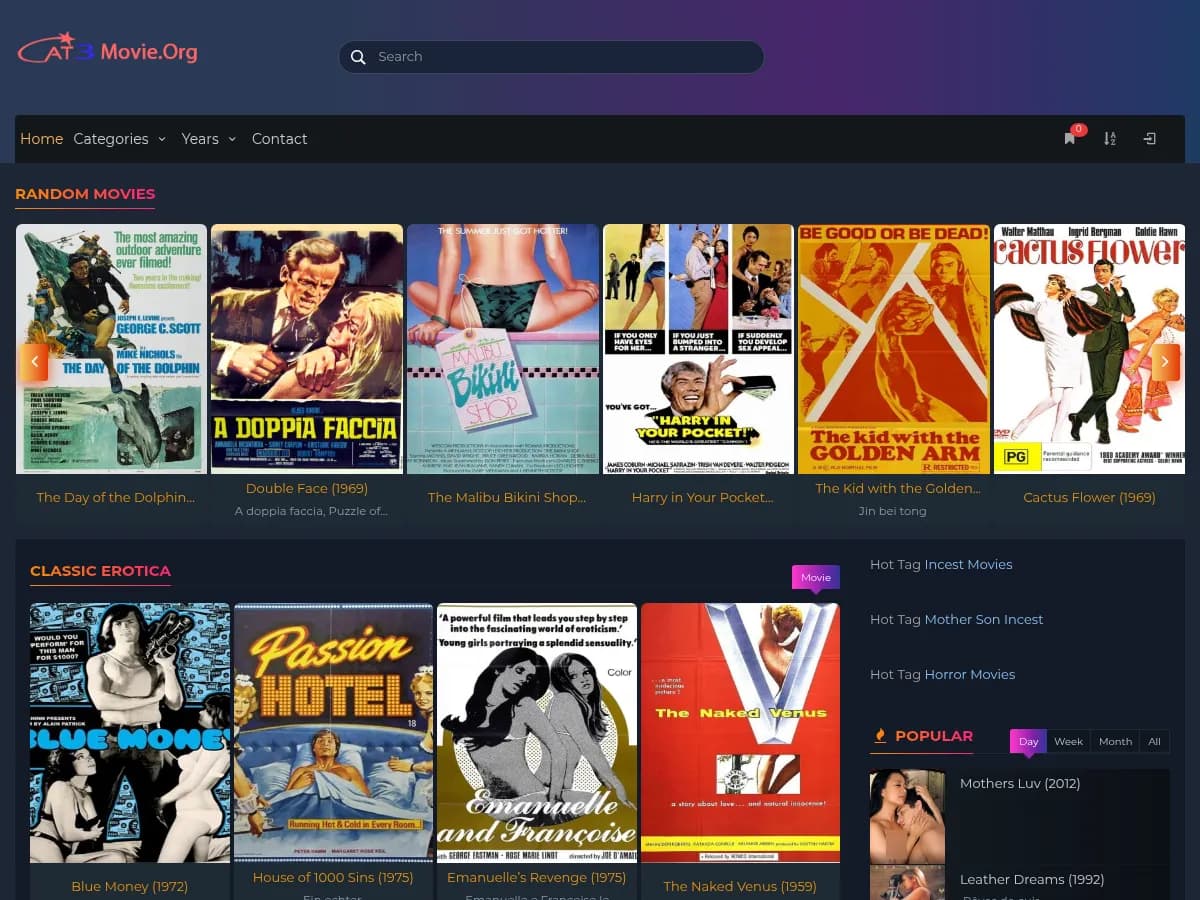
Task: Open the Contact page
Action: tap(279, 139)
